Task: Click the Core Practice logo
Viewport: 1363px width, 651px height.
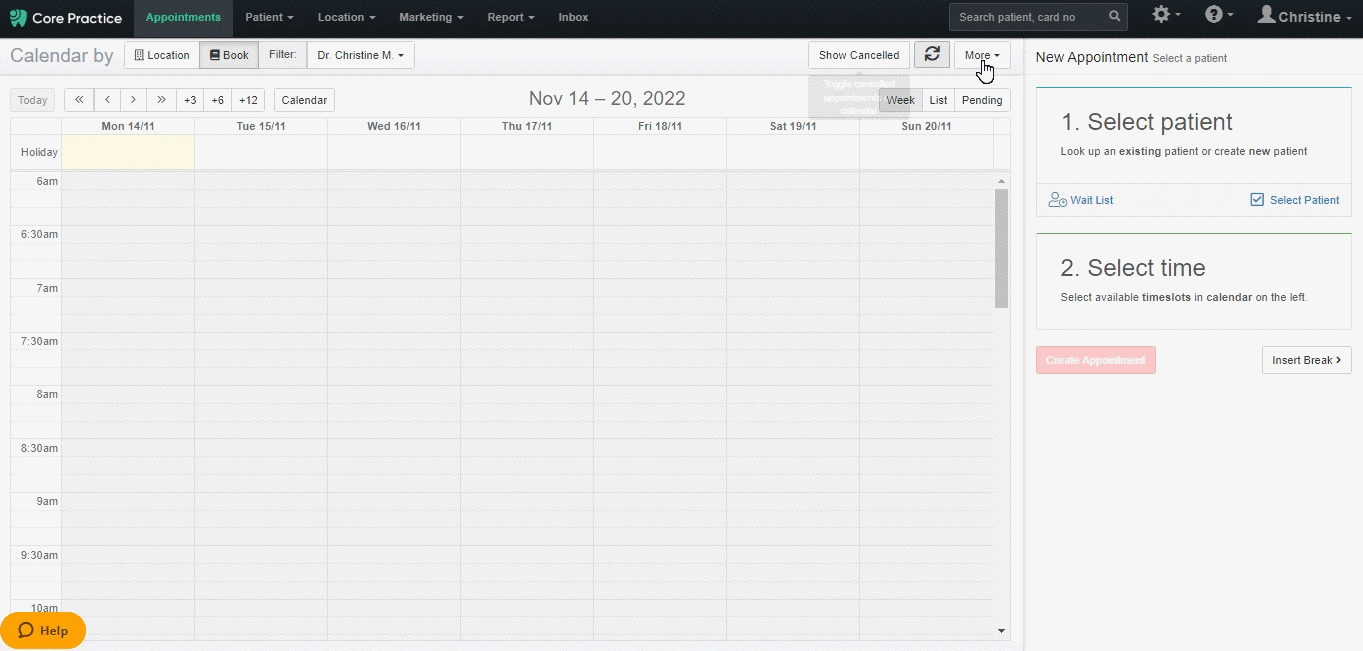Action: click(66, 18)
